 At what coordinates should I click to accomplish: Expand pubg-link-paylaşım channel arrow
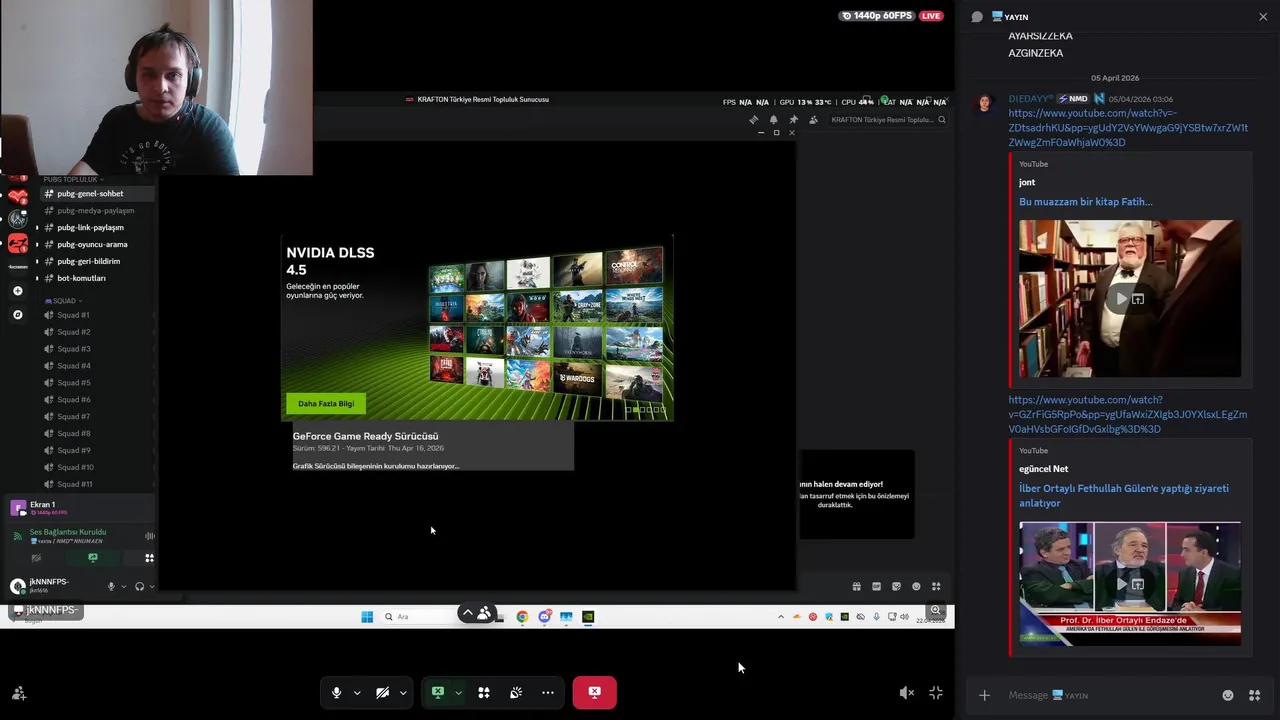pyautogui.click(x=37, y=228)
